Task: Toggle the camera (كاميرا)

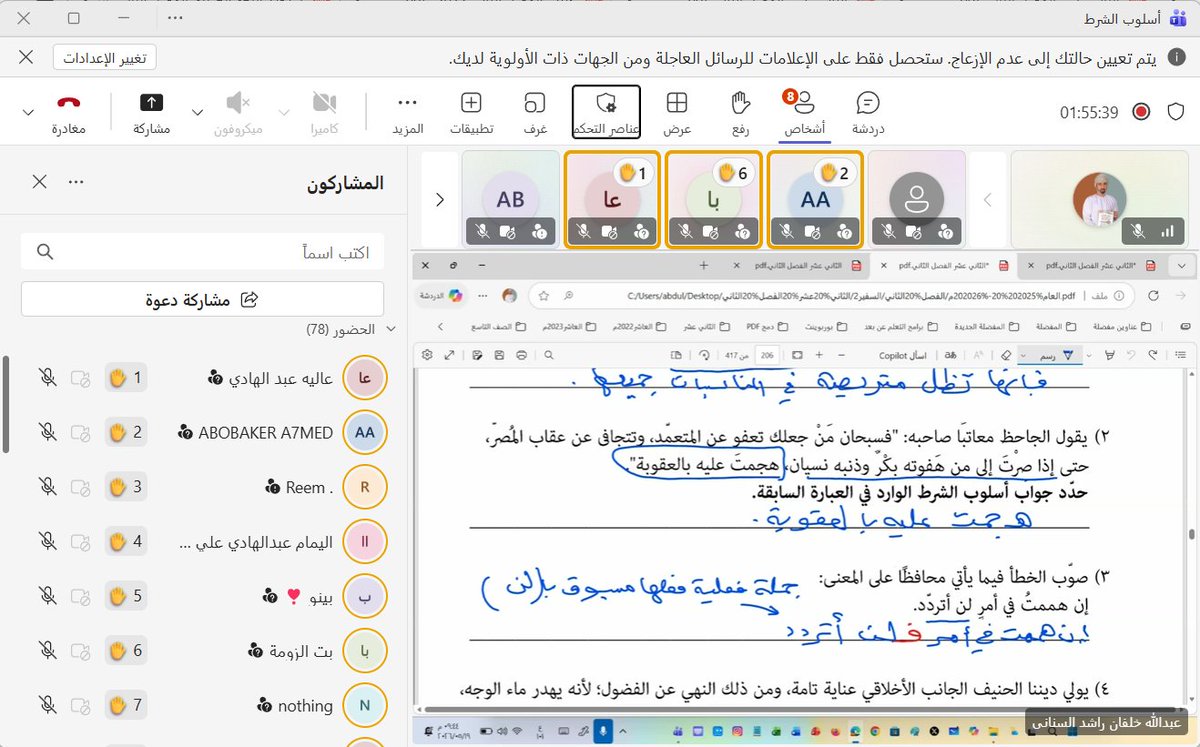Action: (x=324, y=111)
